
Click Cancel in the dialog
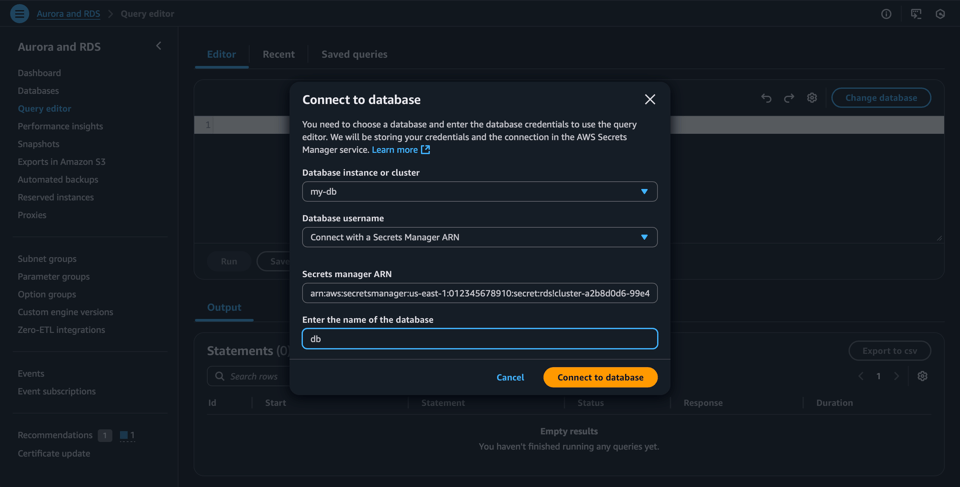coord(510,377)
